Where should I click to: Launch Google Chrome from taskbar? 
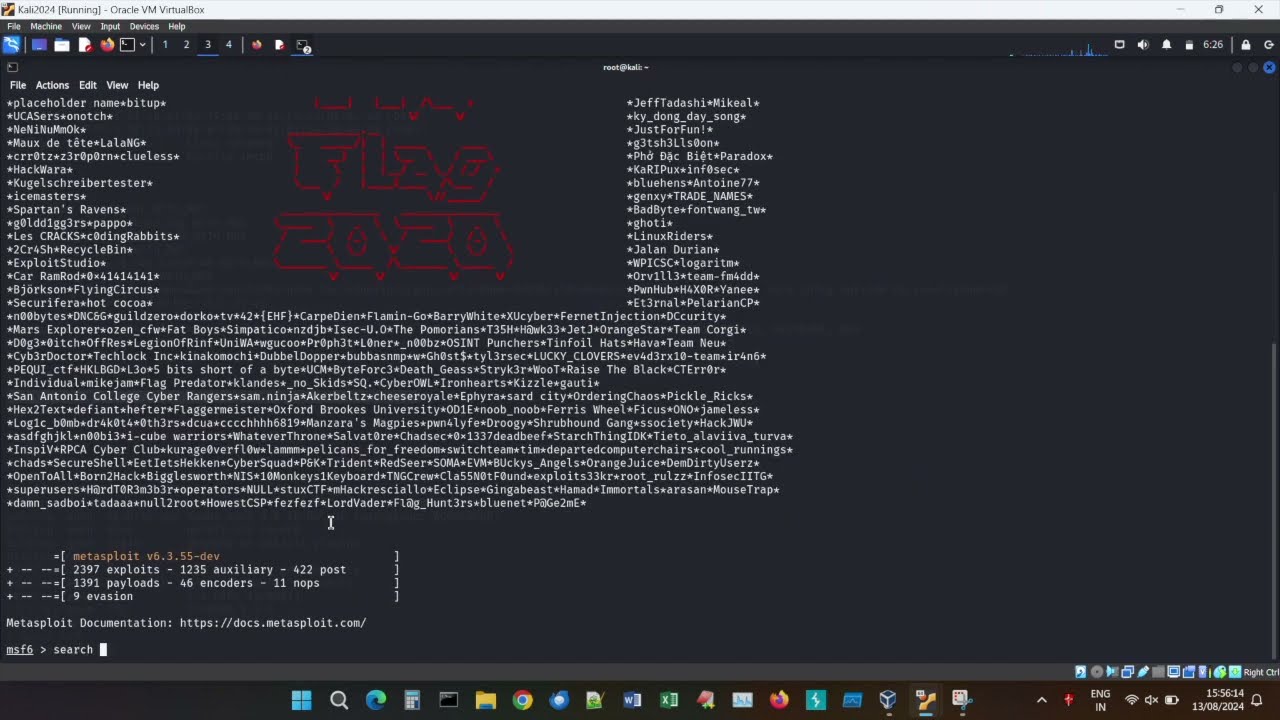[x=523, y=700]
